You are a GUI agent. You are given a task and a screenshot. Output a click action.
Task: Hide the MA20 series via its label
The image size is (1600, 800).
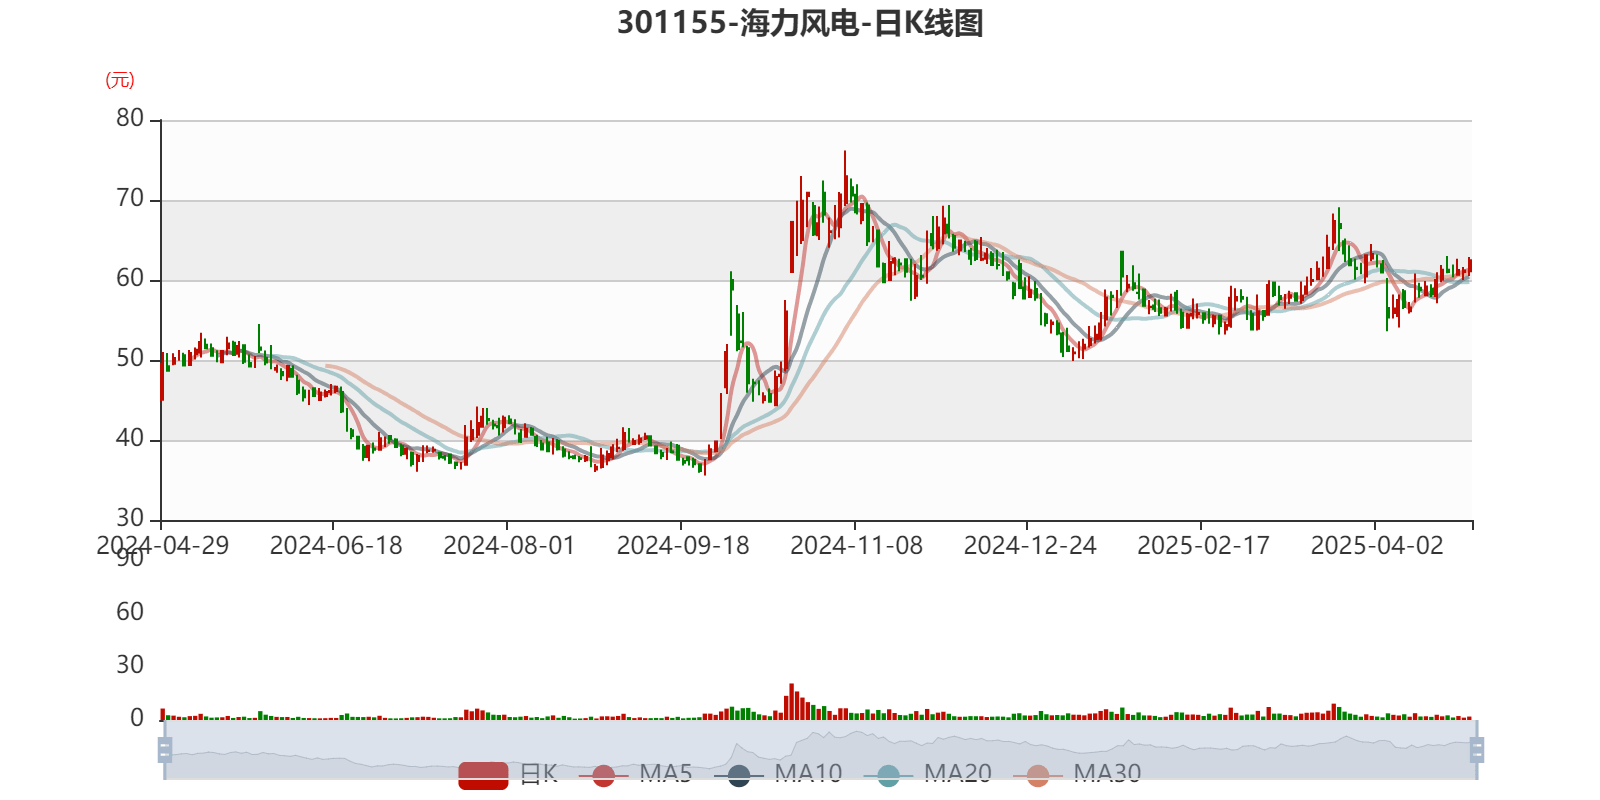(x=957, y=774)
